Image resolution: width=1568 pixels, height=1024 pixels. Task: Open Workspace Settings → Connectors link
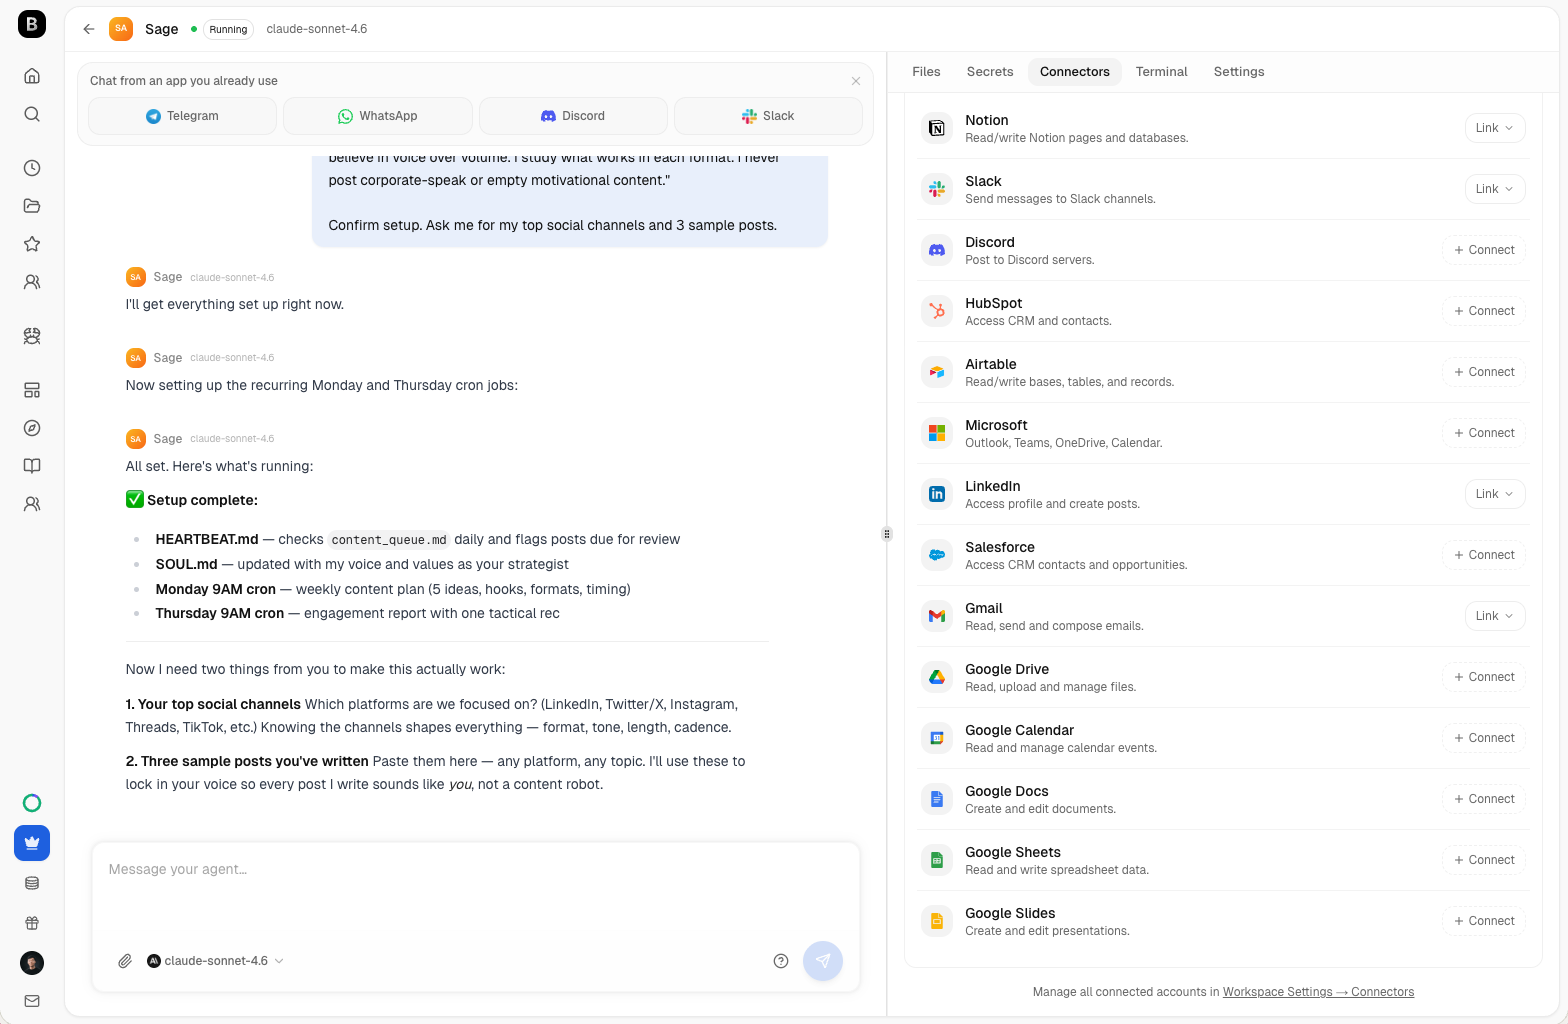point(1318,992)
